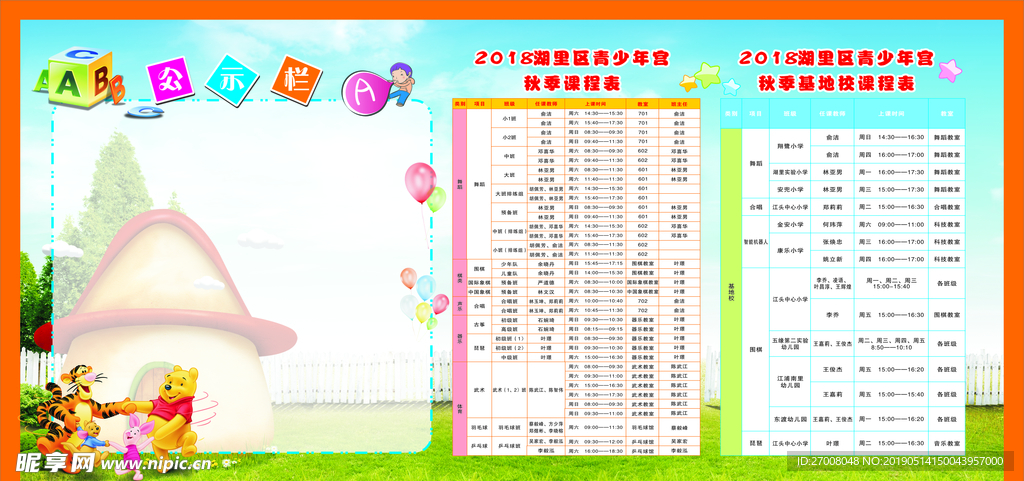Click the '国际象棋教室' classroom cell
Screen dimensions: 1024x481
643,283
